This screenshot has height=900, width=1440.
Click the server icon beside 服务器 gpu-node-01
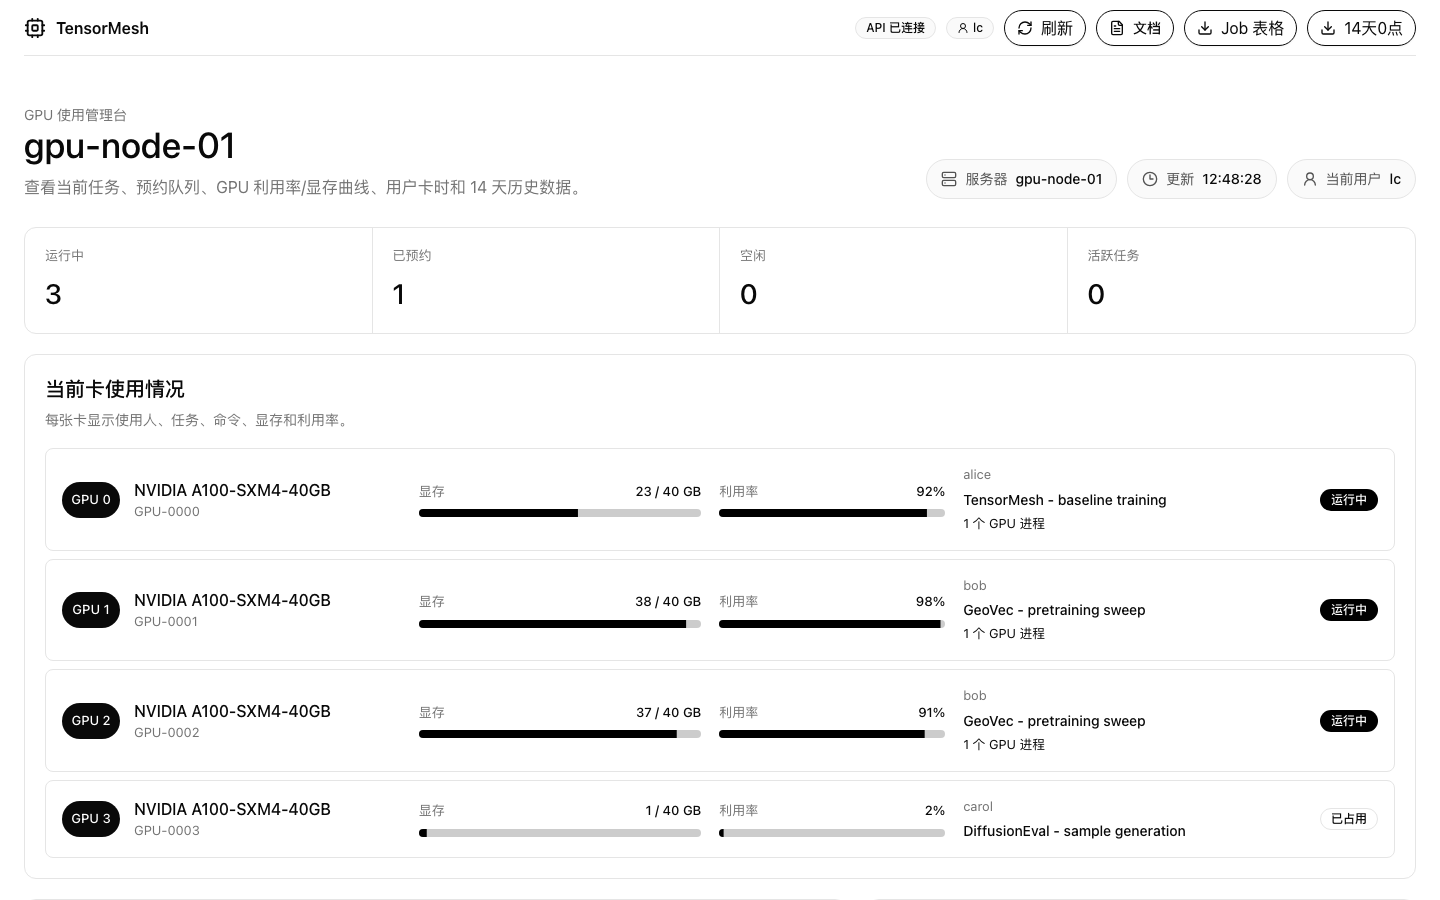(x=949, y=179)
